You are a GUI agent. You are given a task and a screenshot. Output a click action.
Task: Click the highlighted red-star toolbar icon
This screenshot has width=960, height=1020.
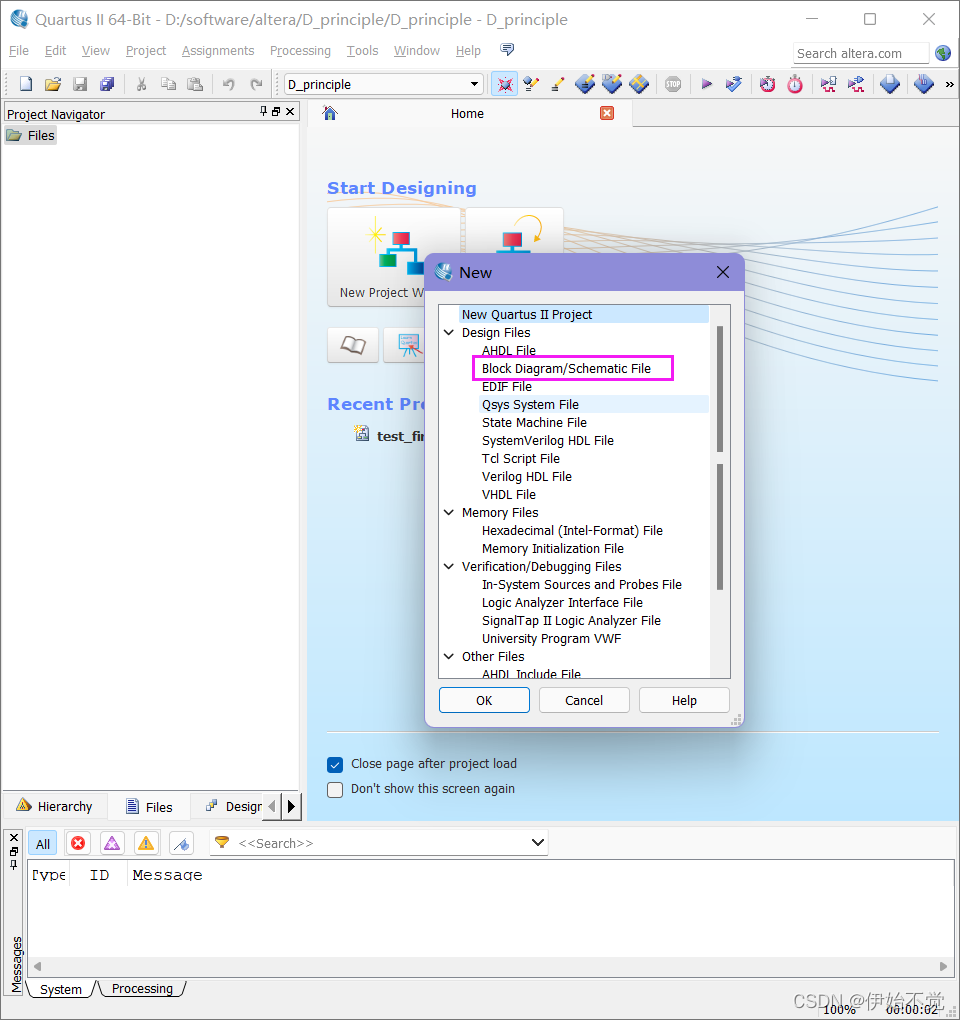505,84
